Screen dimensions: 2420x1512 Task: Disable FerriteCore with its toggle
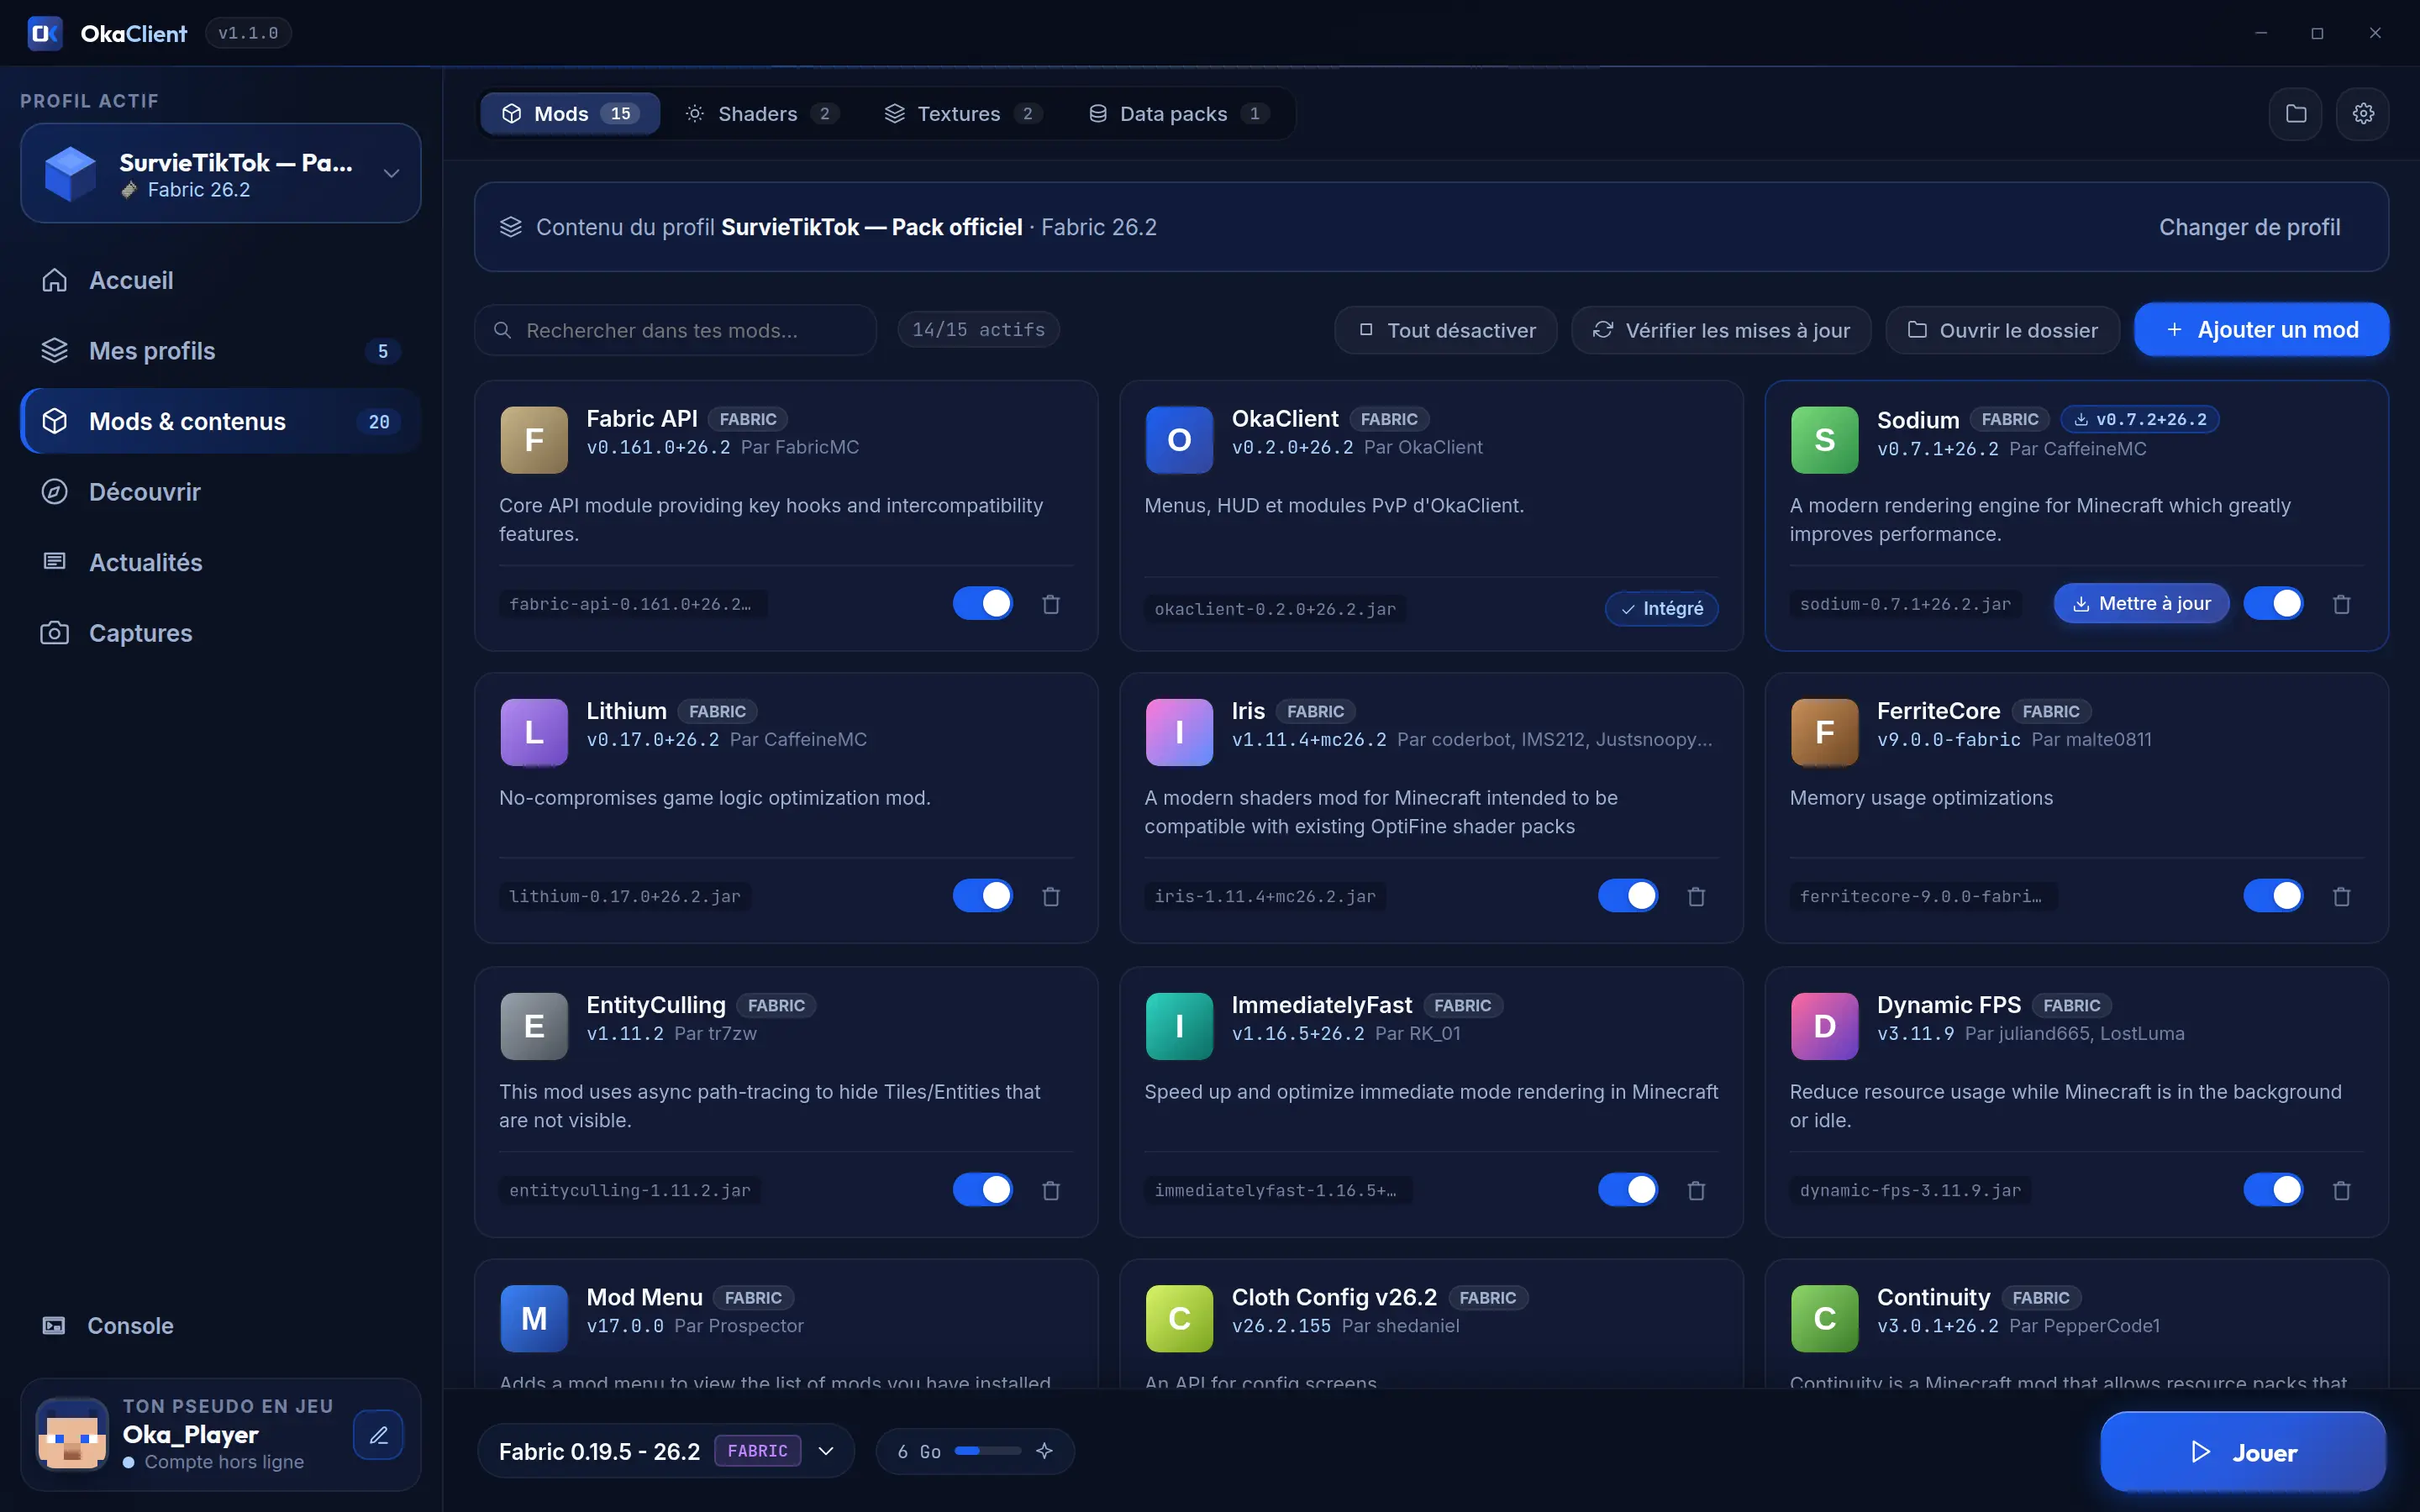click(x=2273, y=895)
